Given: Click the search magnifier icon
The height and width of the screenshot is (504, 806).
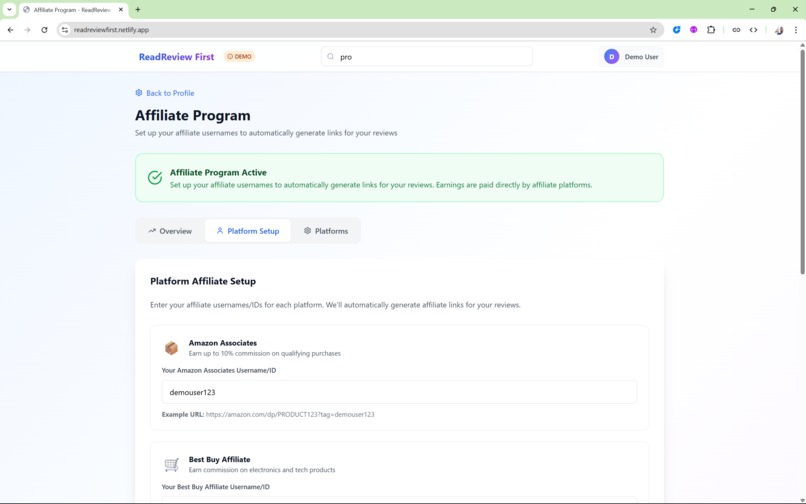Looking at the screenshot, I should point(331,57).
